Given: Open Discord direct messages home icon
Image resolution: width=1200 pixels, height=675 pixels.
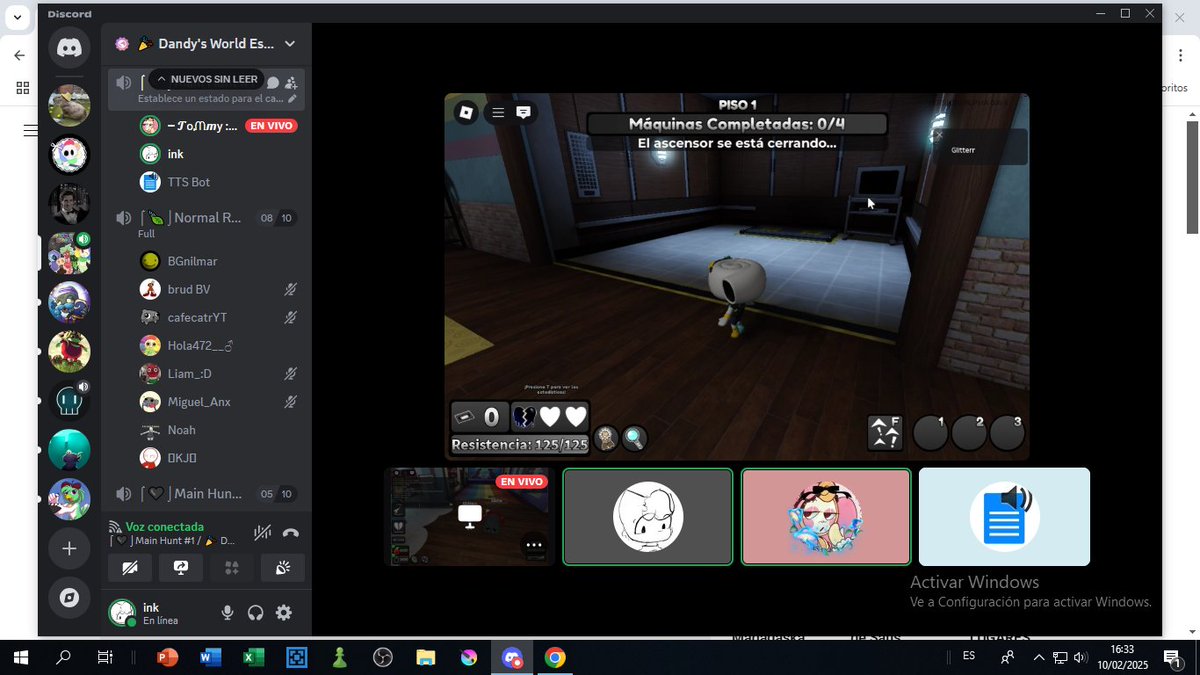Looking at the screenshot, I should coord(69,47).
